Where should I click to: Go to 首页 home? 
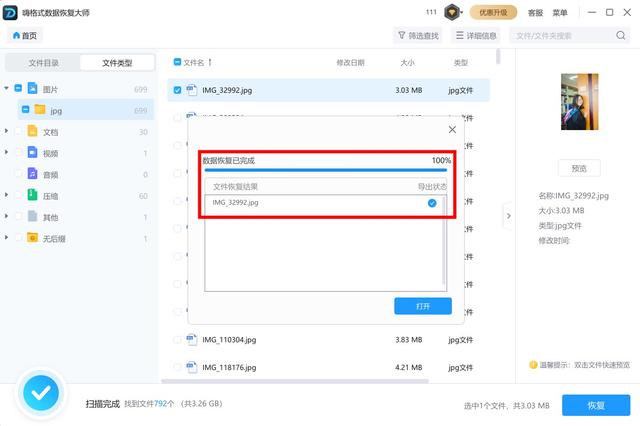[25, 36]
